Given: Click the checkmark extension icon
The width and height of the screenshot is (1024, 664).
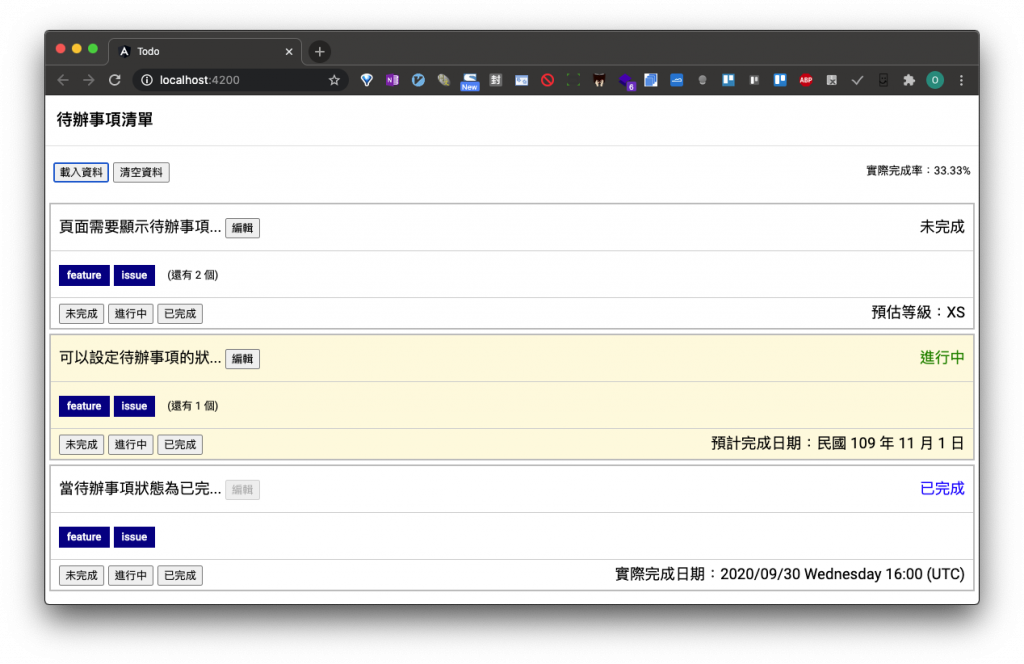Looking at the screenshot, I should (x=857, y=80).
